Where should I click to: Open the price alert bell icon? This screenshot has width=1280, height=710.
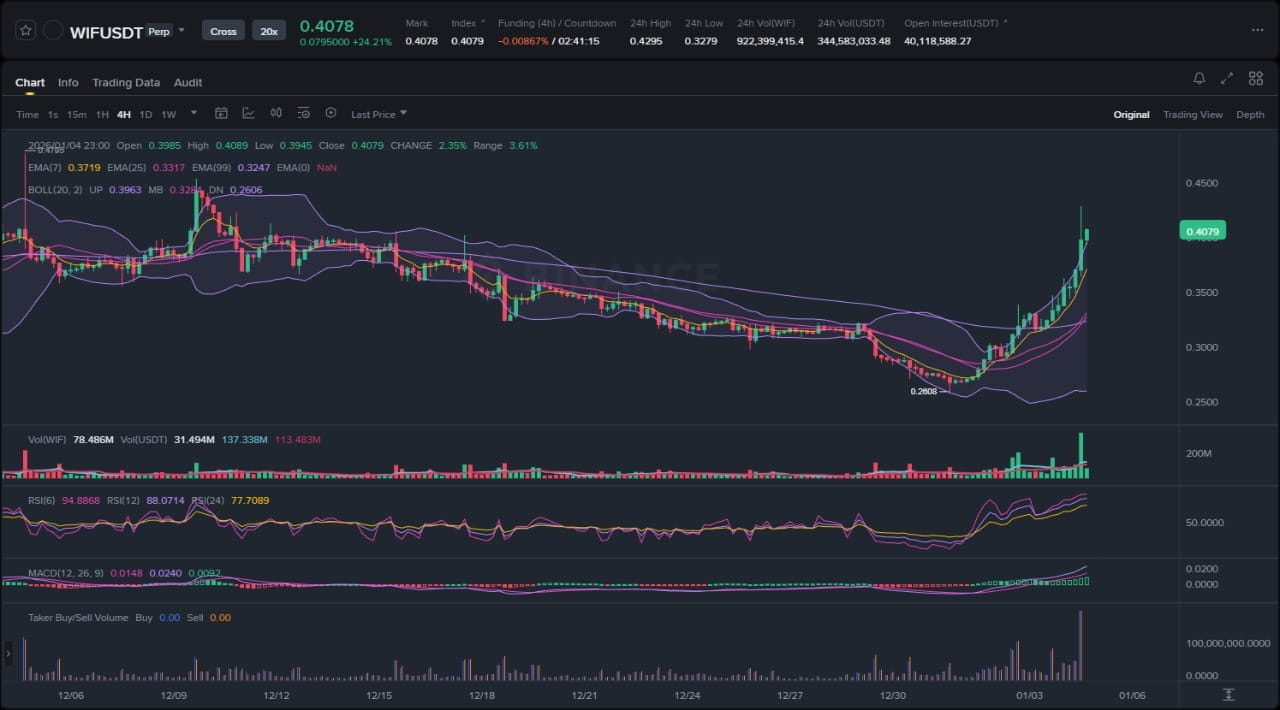(1199, 78)
